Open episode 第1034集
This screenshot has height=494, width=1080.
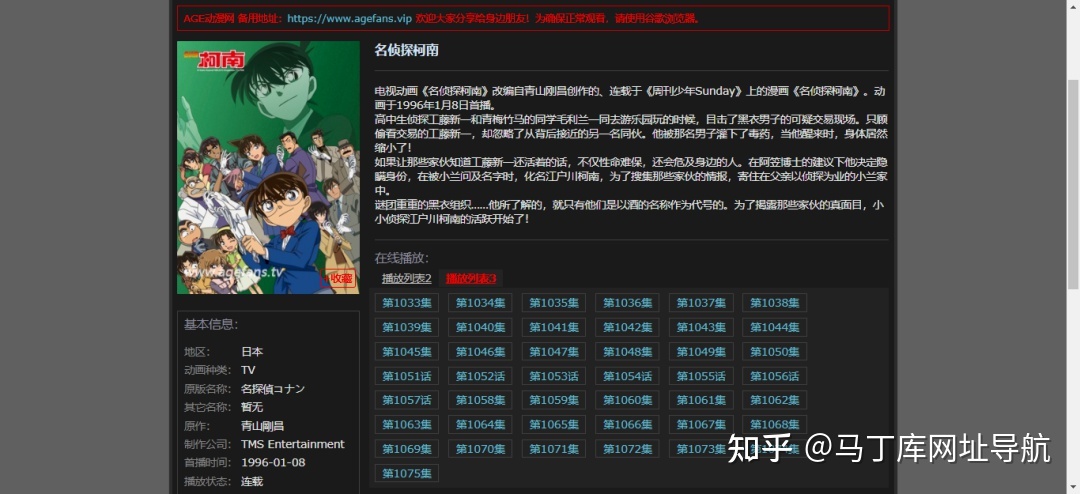pyautogui.click(x=480, y=303)
